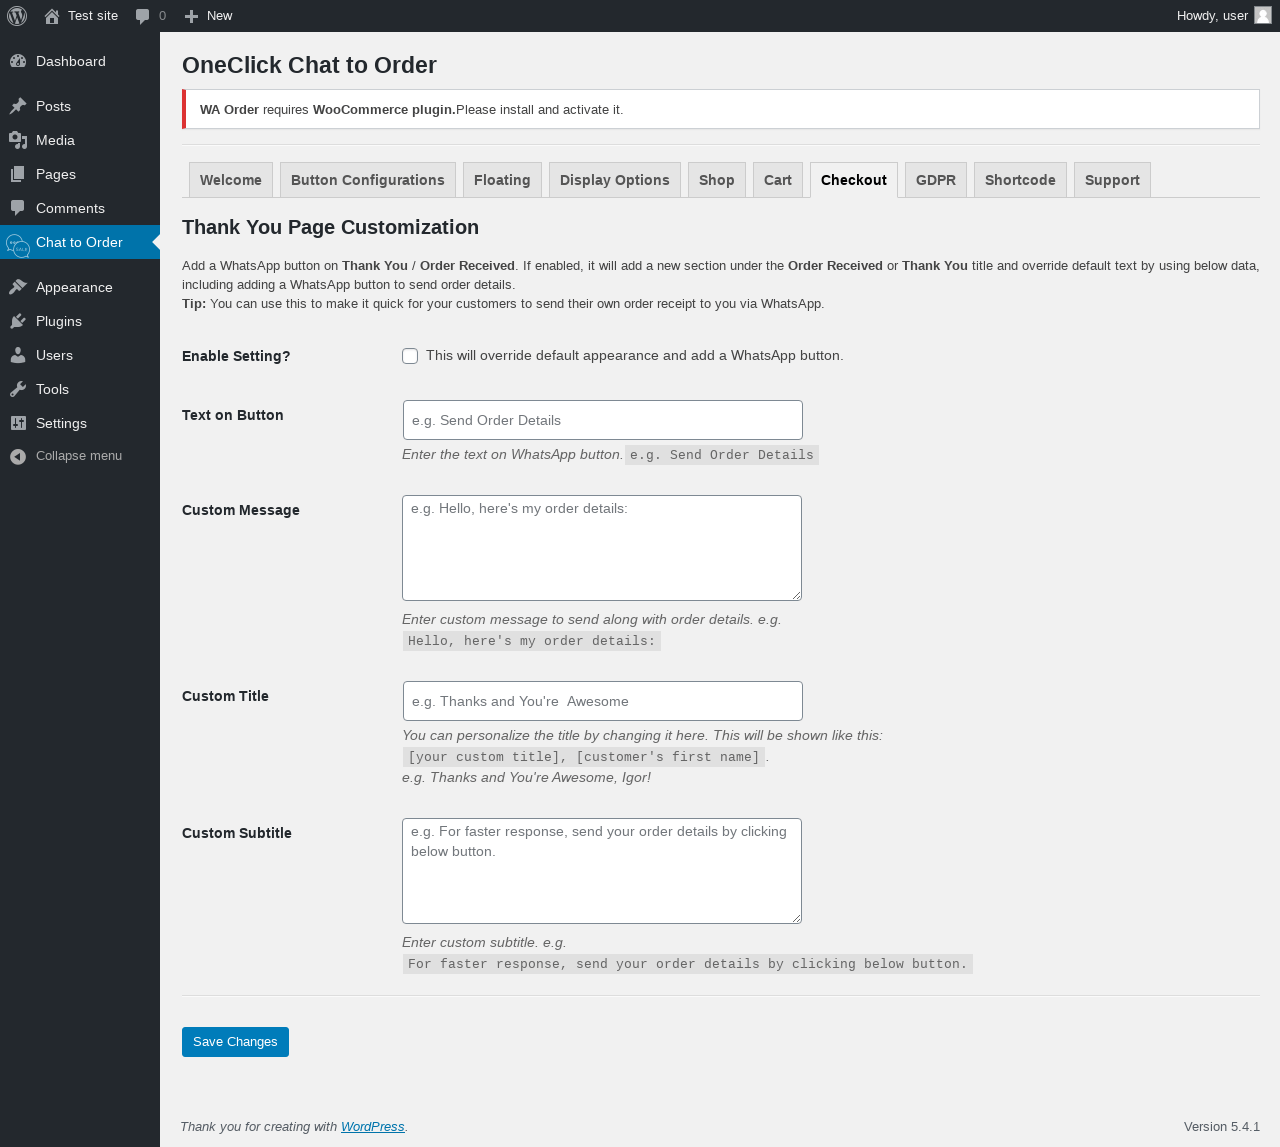Open Comments in the sidebar
Image resolution: width=1280 pixels, height=1147 pixels.
pos(80,208)
